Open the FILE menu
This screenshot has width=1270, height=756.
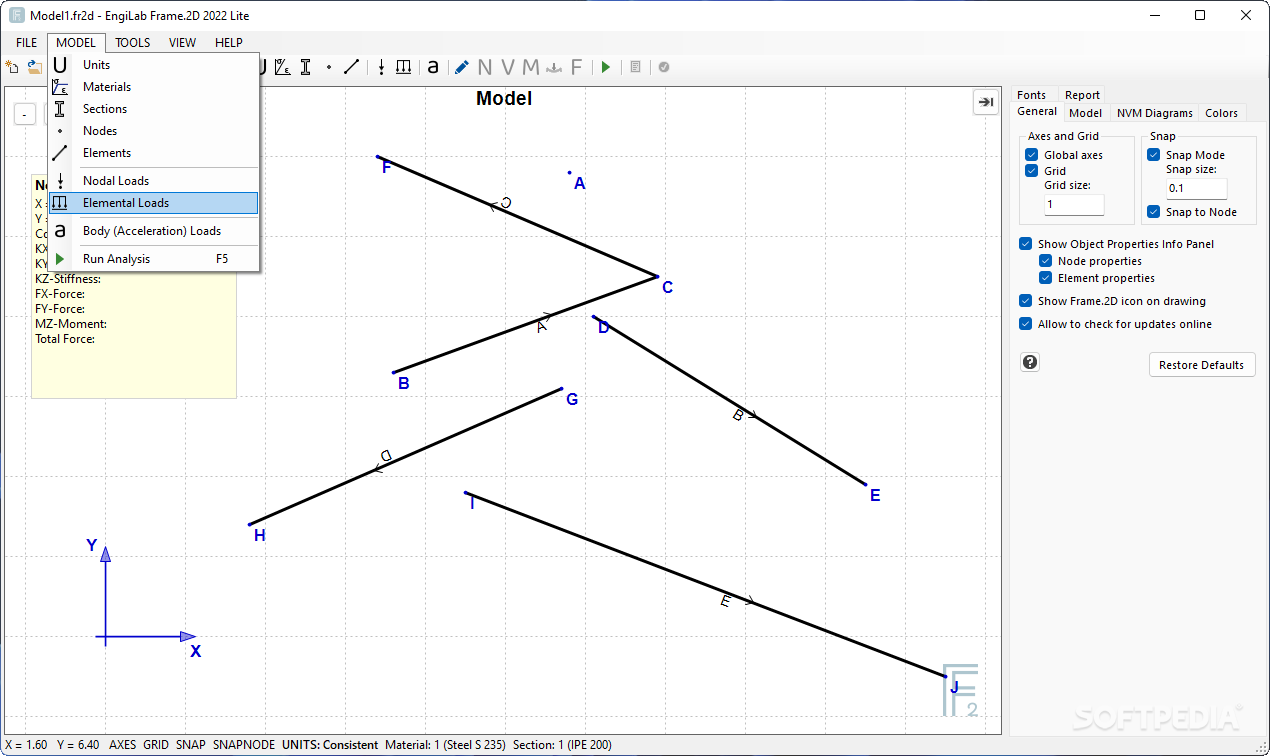[x=26, y=43]
